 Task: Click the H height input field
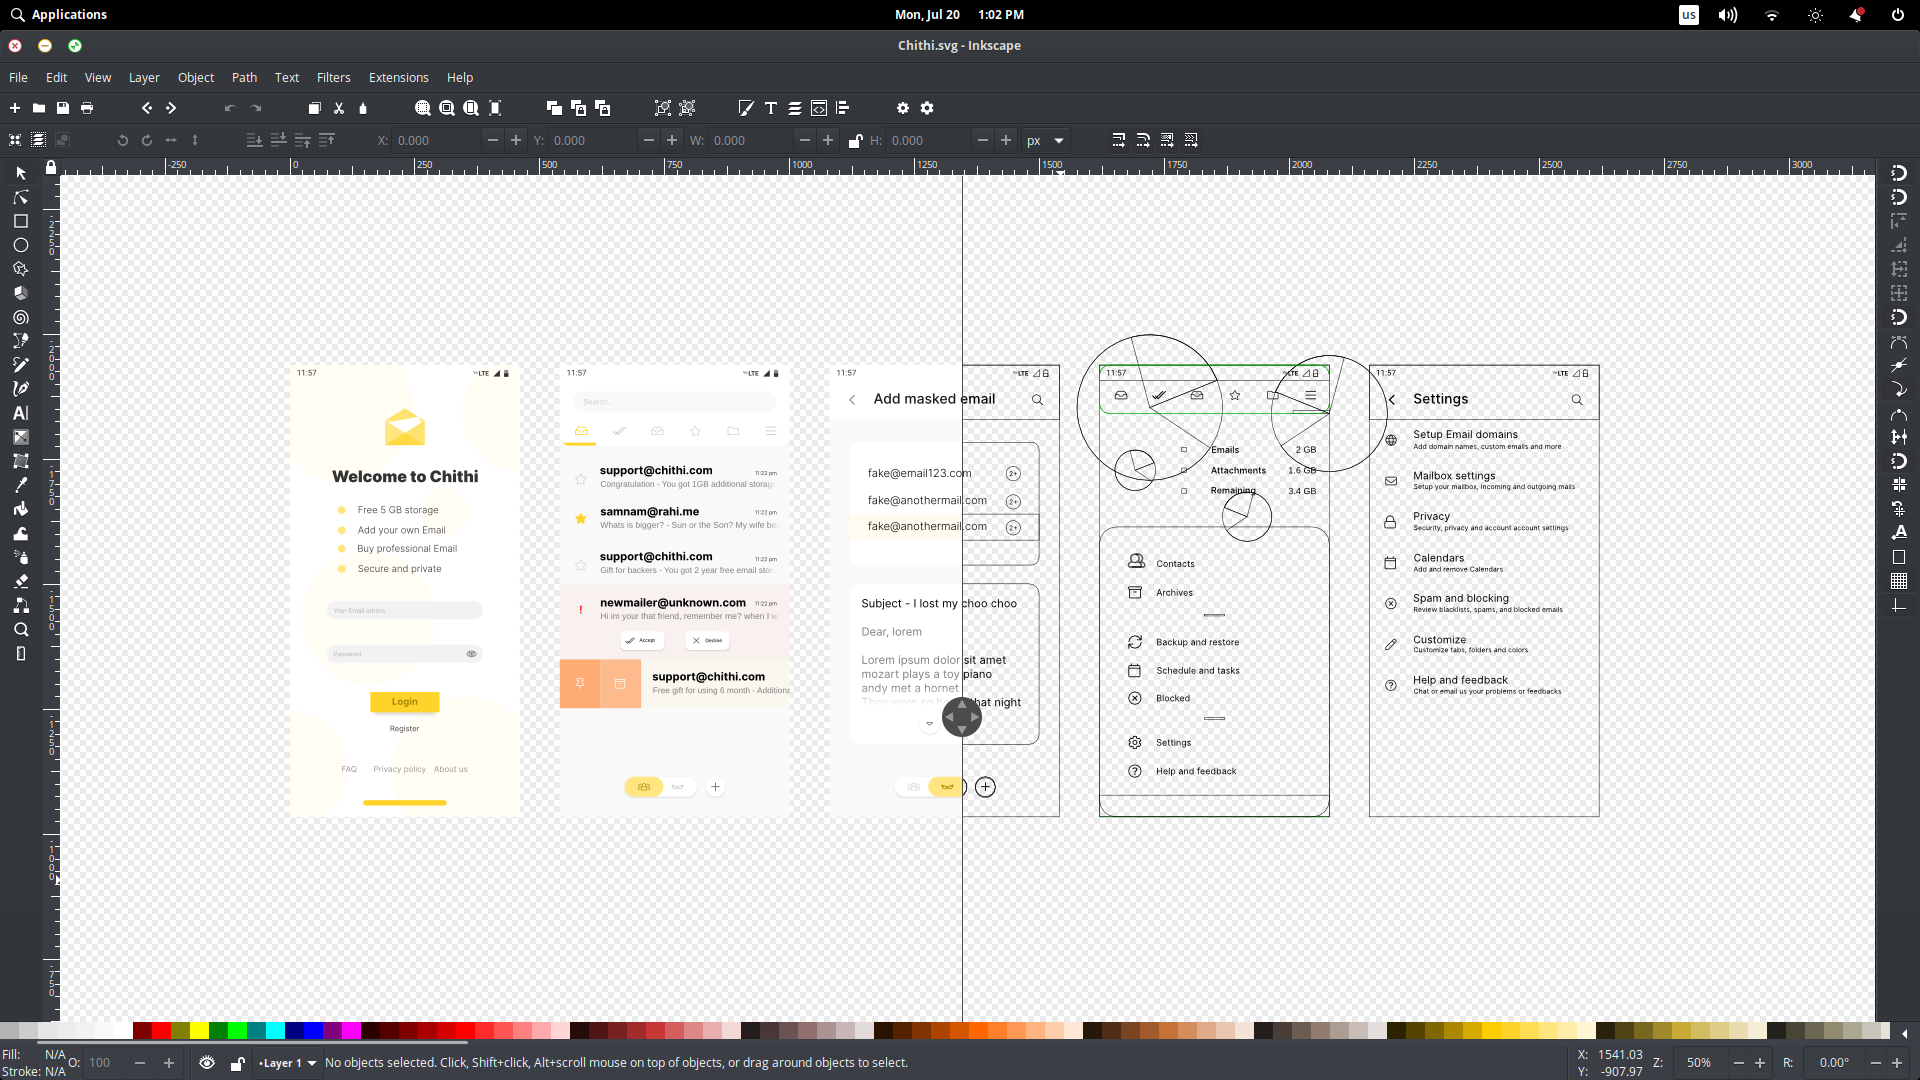click(927, 140)
